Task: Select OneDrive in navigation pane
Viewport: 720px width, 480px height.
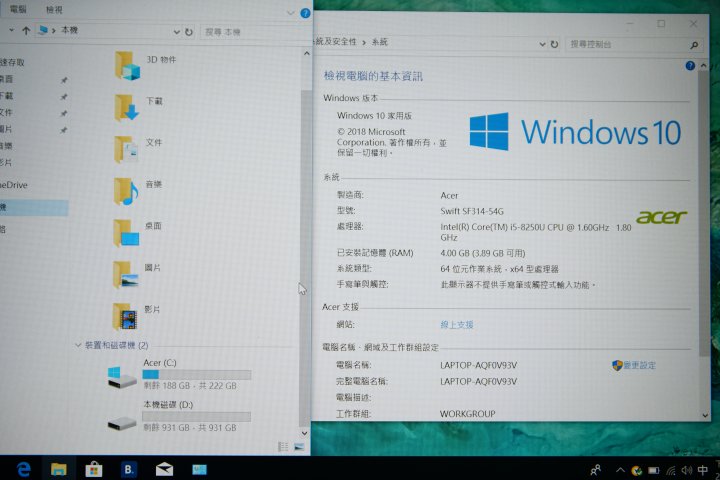Action: (14, 185)
